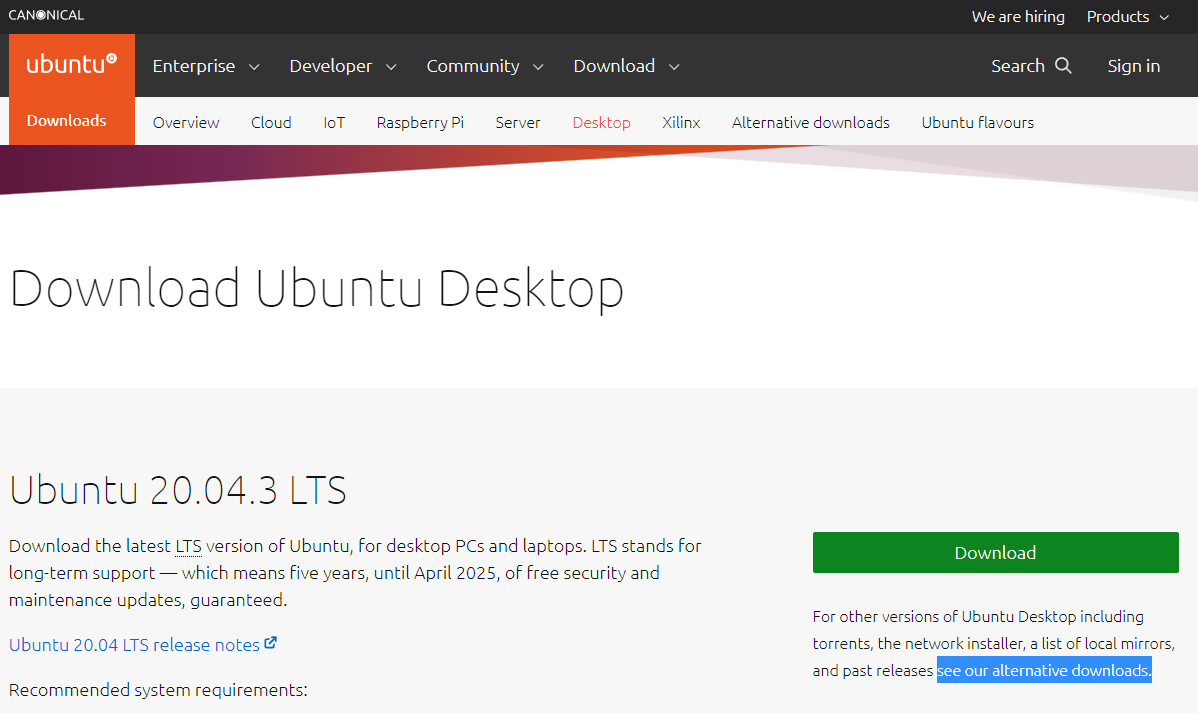The image size is (1198, 713).
Task: Switch to the Xilinx tab
Action: click(681, 122)
